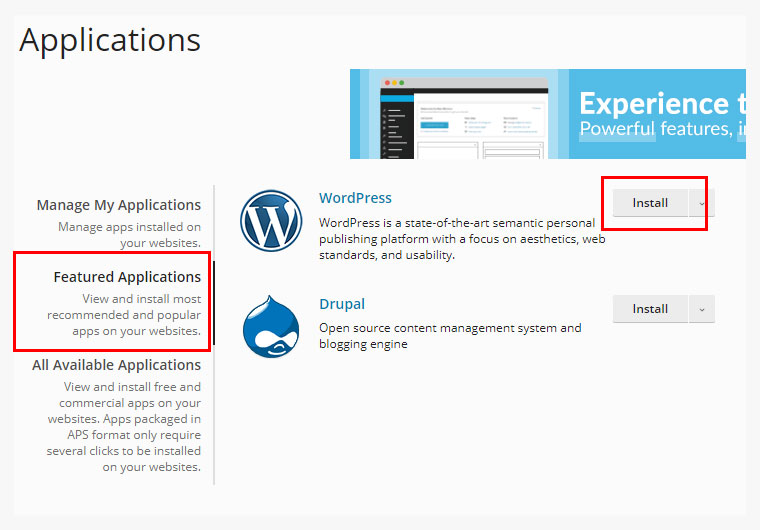
Task: Expand the WordPress Install dropdown arrow
Action: click(x=702, y=203)
